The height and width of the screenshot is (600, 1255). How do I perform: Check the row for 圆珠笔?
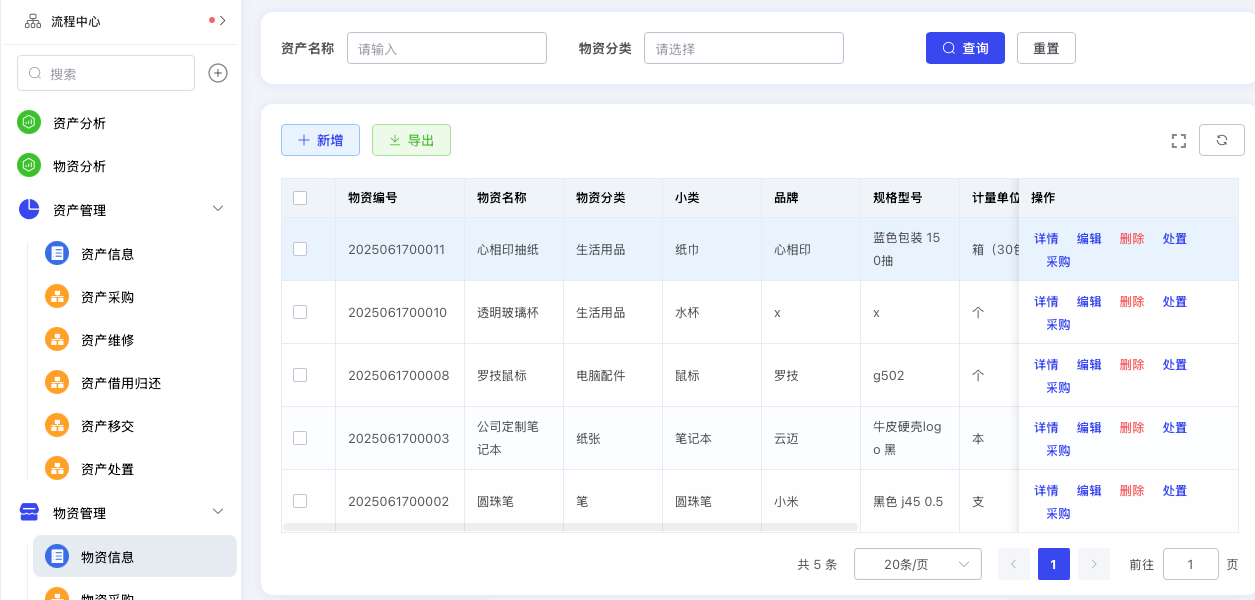tap(300, 501)
